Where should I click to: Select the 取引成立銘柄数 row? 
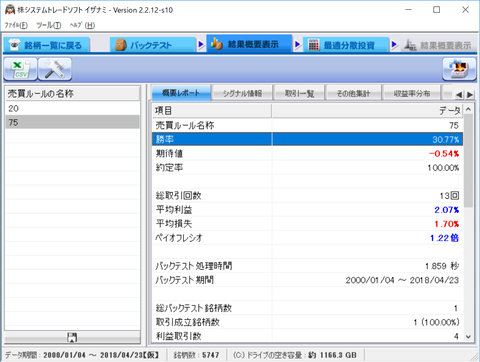point(308,322)
